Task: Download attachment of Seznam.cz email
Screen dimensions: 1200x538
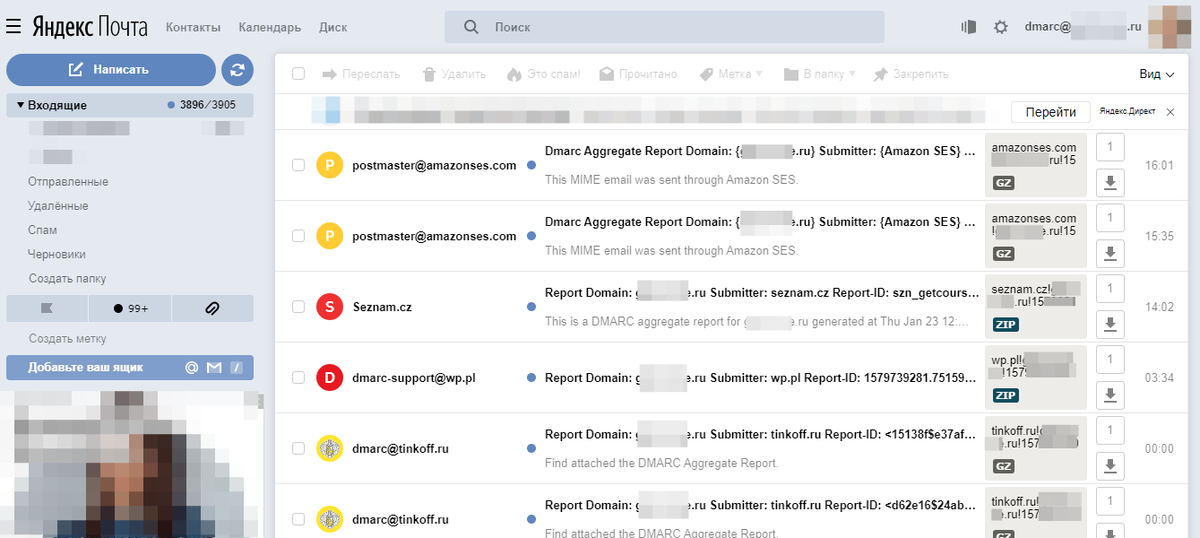Action: 1110,324
